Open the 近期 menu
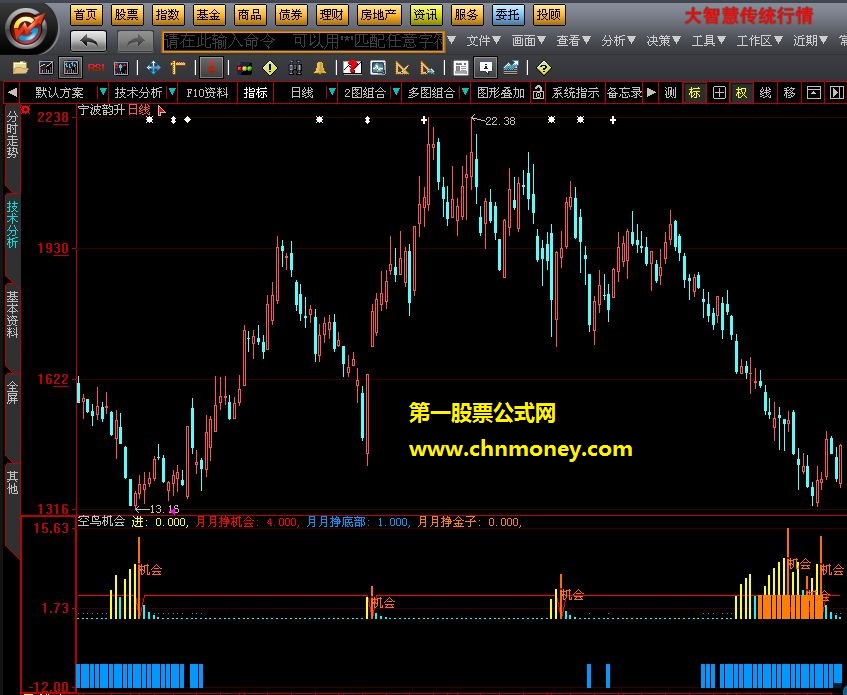Screen dimensions: 847x695 pyautogui.click(x=811, y=41)
